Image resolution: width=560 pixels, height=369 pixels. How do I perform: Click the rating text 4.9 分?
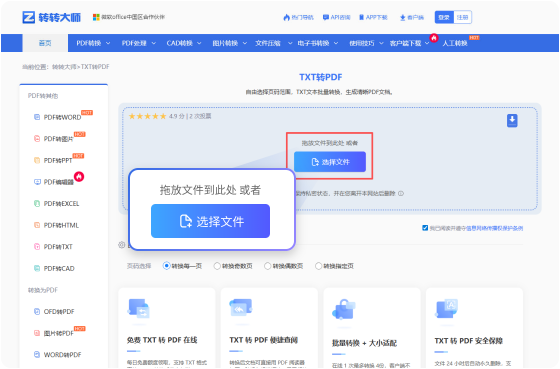[176, 116]
